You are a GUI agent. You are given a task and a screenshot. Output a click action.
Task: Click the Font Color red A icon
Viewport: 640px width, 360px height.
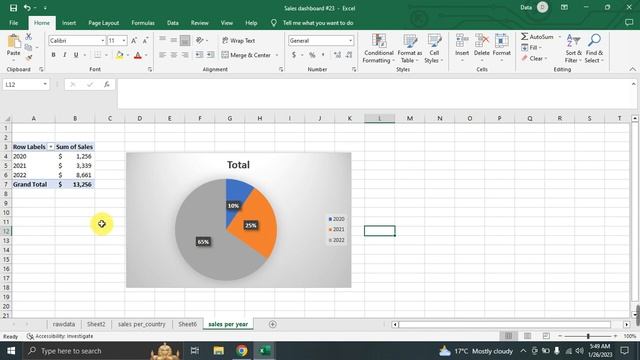tap(138, 55)
